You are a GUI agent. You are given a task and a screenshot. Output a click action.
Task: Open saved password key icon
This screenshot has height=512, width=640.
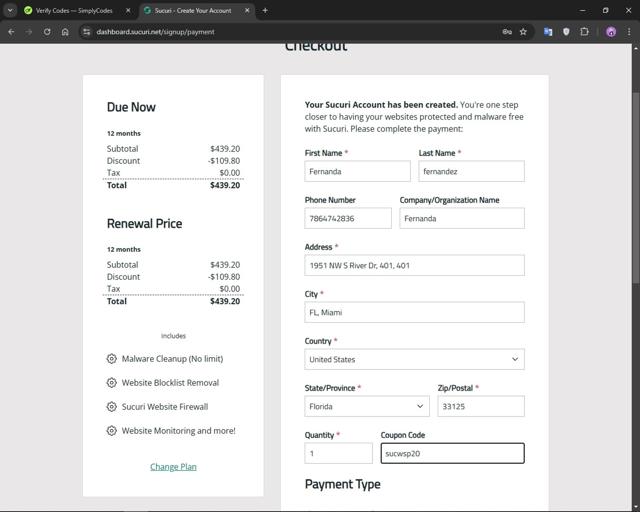507,32
